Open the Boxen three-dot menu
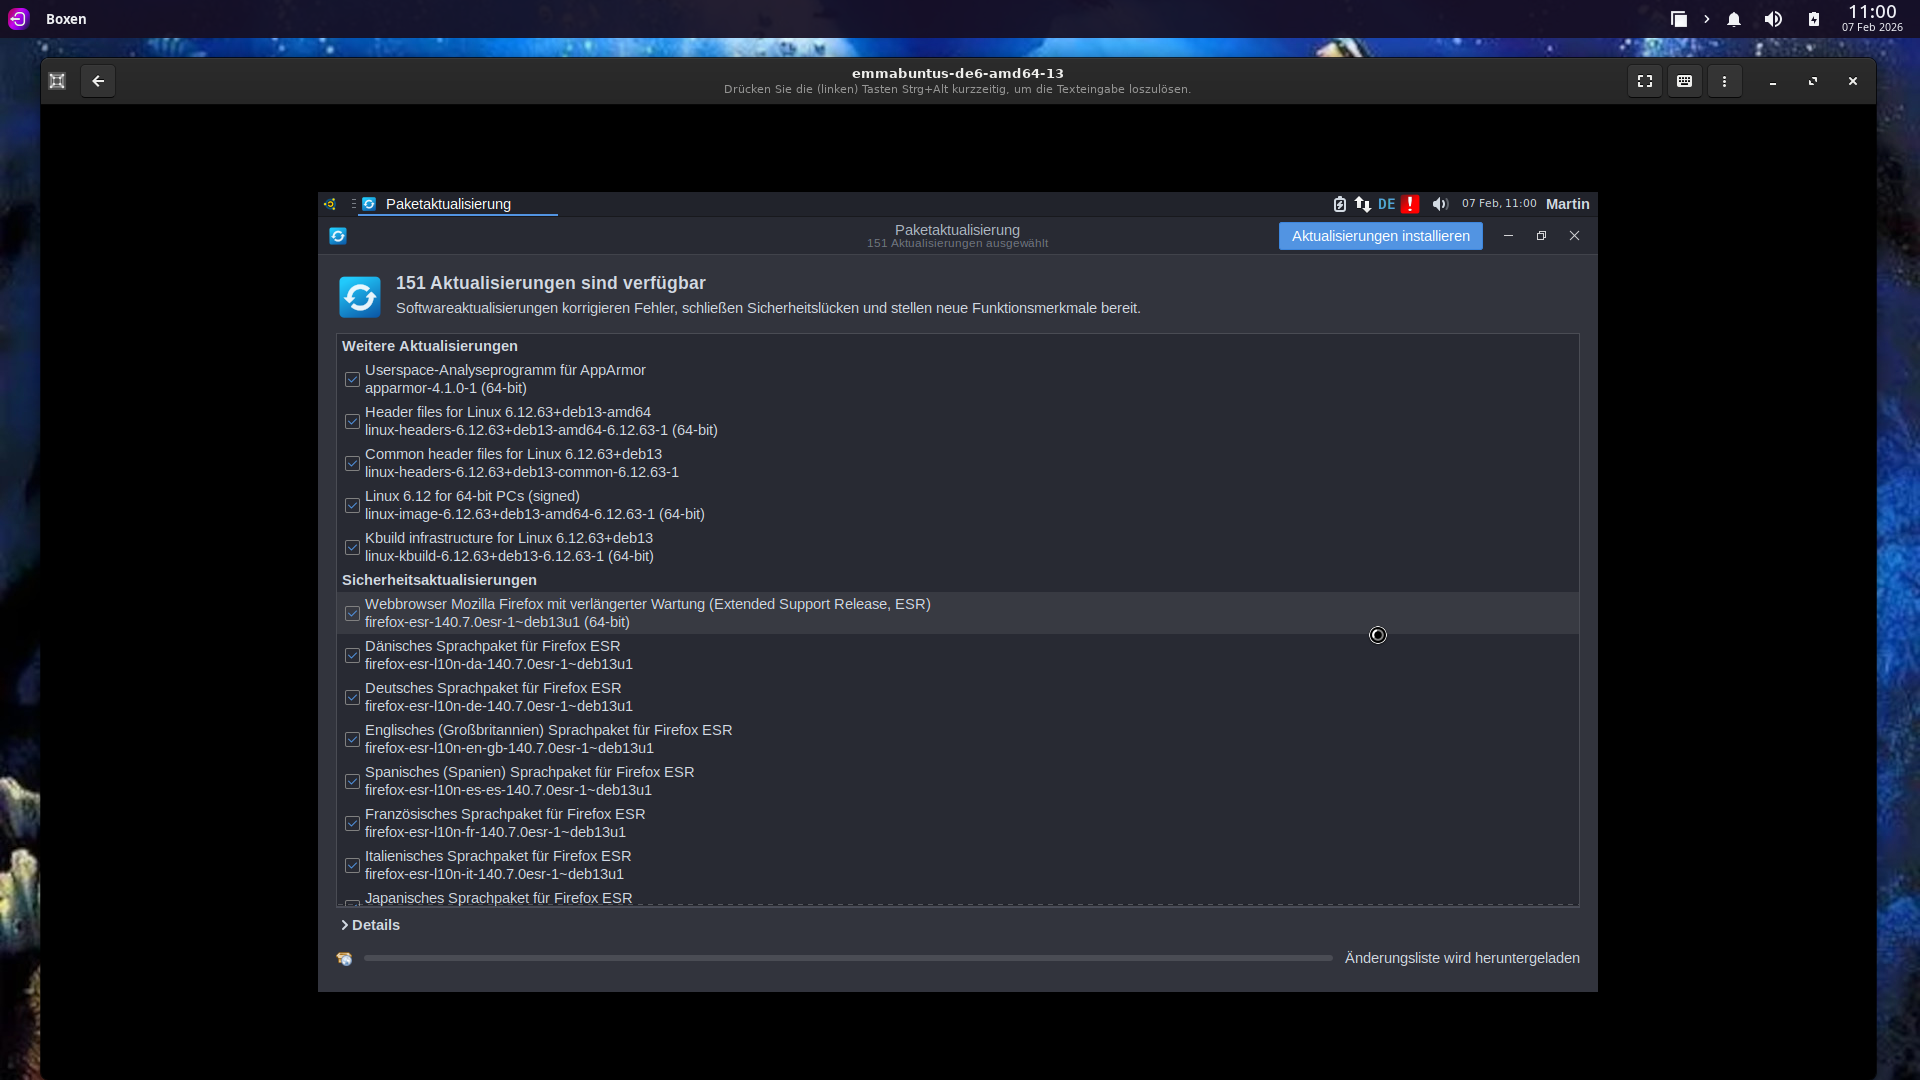 point(1724,81)
